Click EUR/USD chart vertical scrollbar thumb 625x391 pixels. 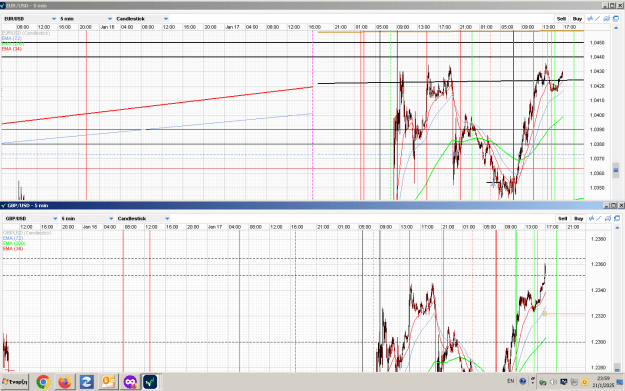616,170
